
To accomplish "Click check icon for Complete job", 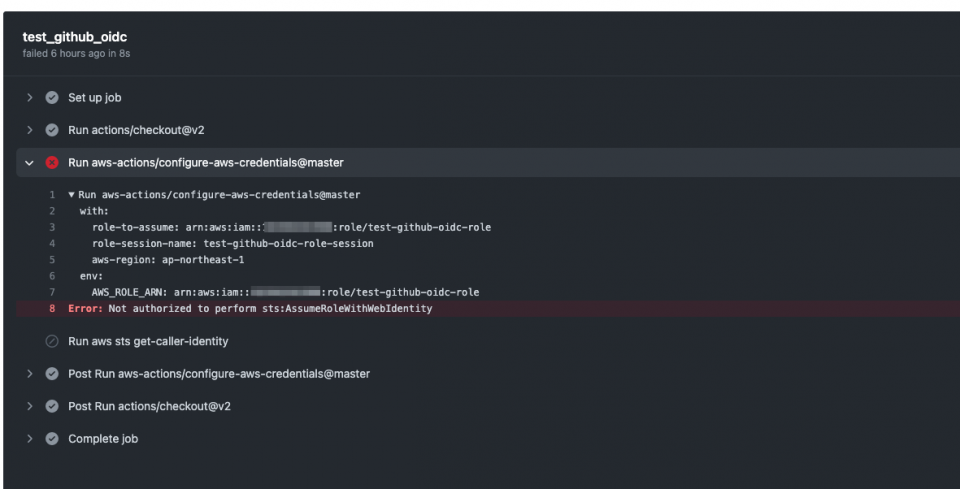I will click(x=52, y=438).
